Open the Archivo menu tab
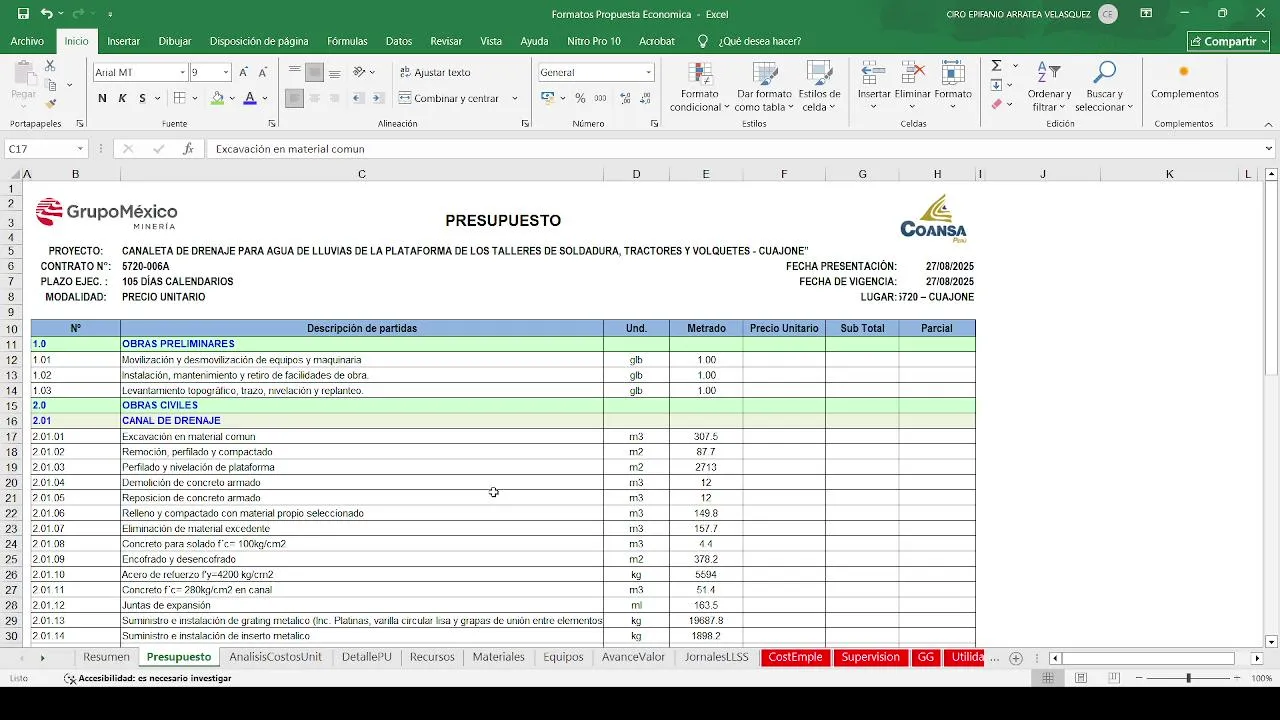 (27, 41)
